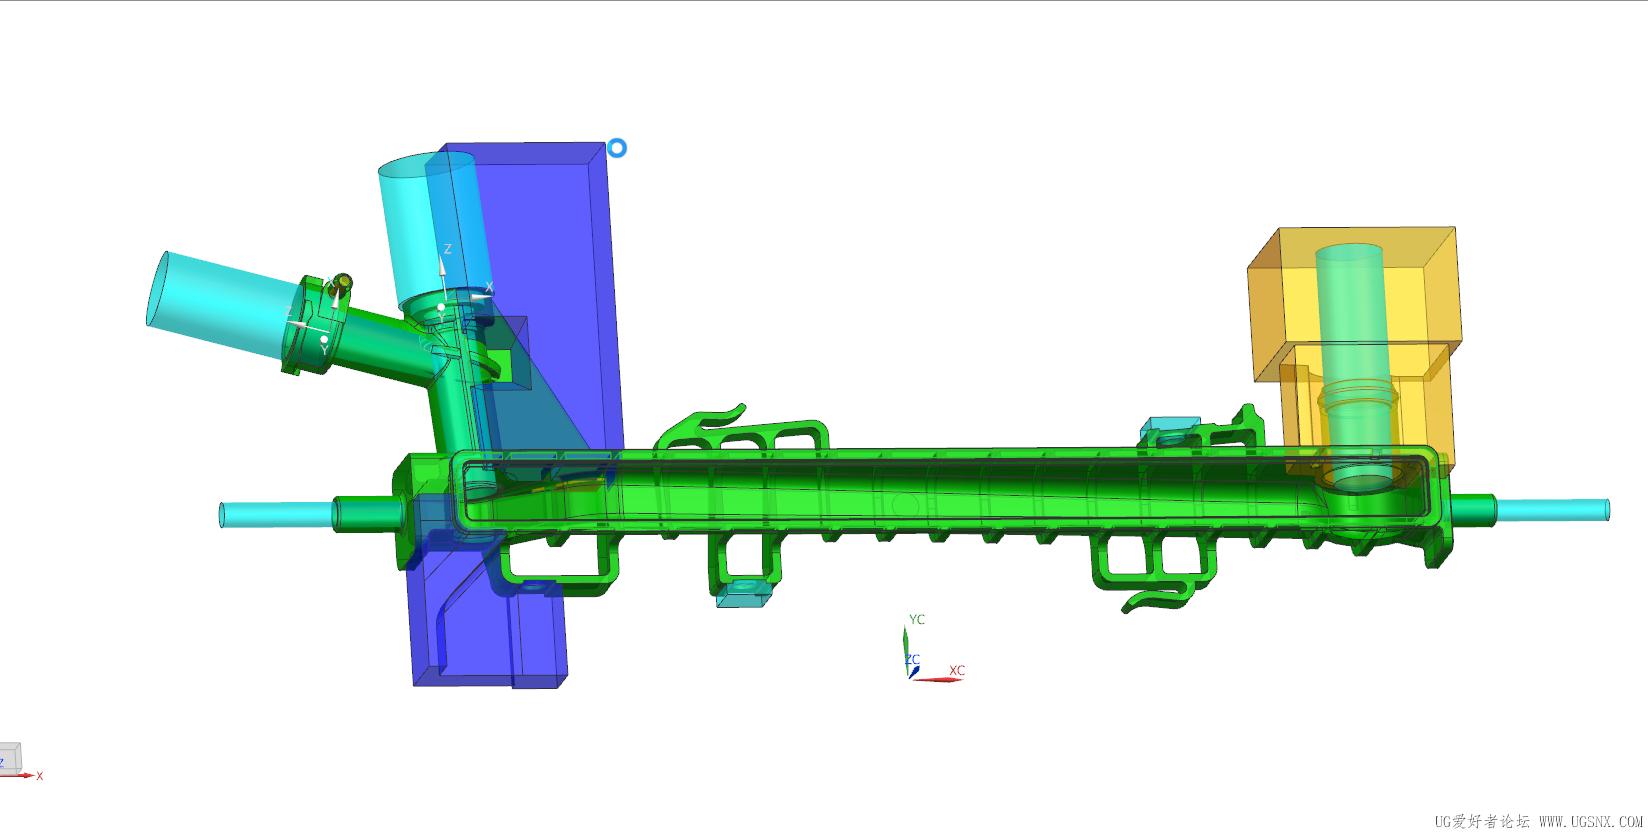Click the view triad cube in the bottom-left corner

10,757
